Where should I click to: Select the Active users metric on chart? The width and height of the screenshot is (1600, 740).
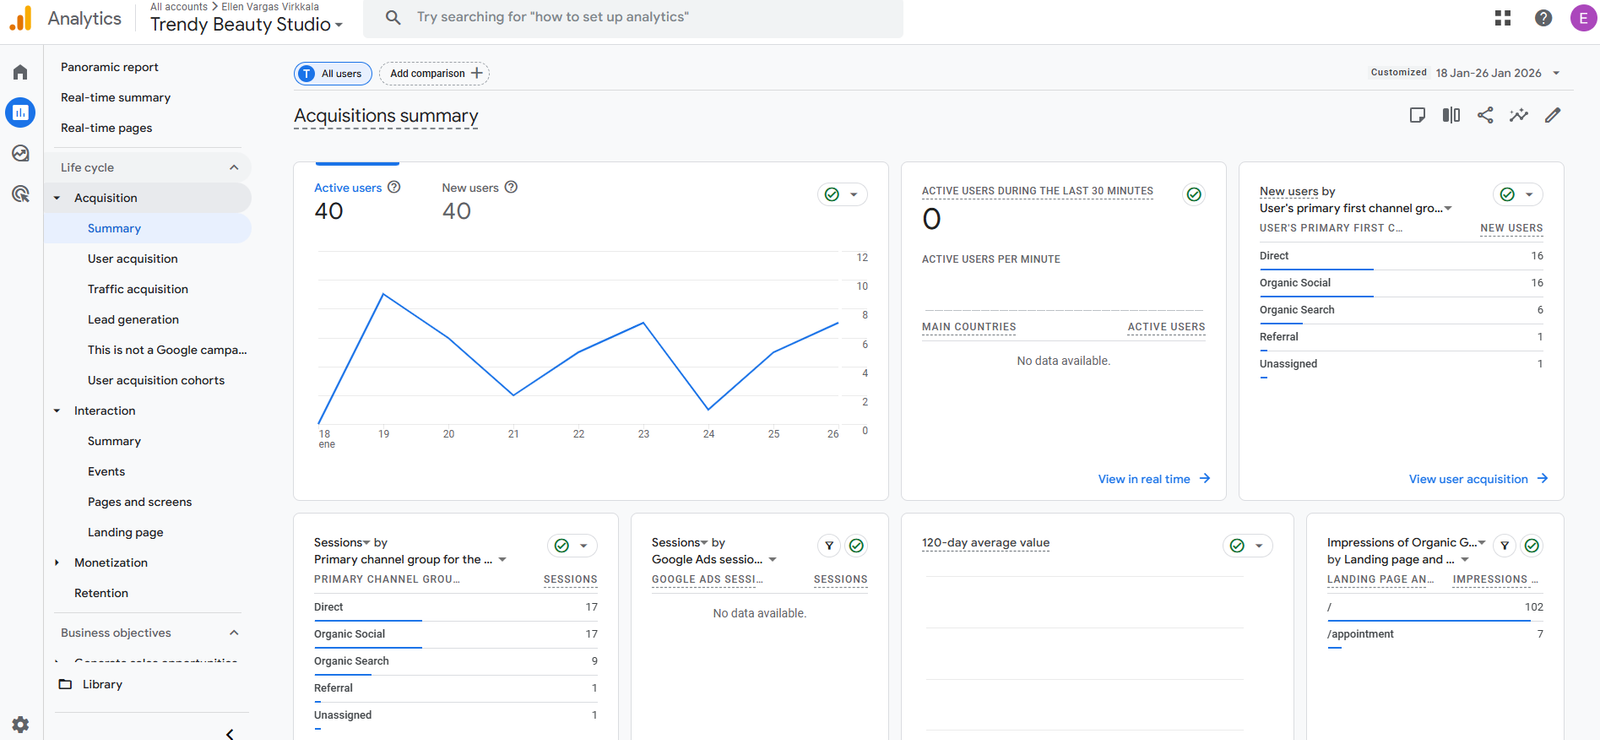[x=348, y=188]
